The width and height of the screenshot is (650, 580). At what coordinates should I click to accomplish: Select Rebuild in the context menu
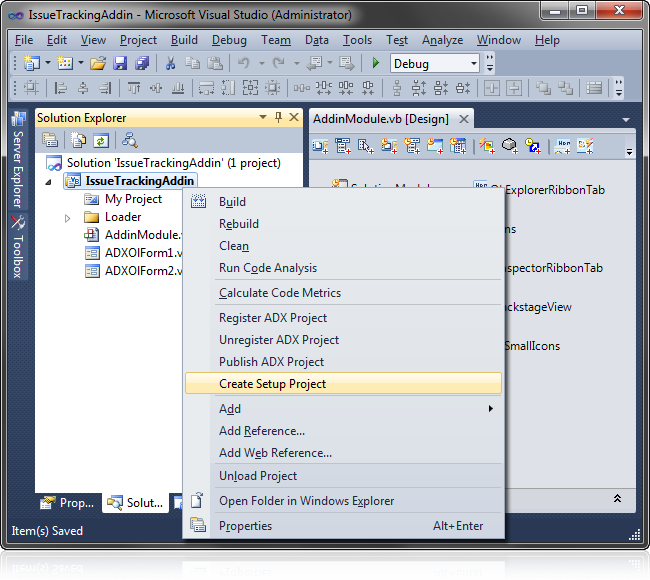pyautogui.click(x=343, y=224)
